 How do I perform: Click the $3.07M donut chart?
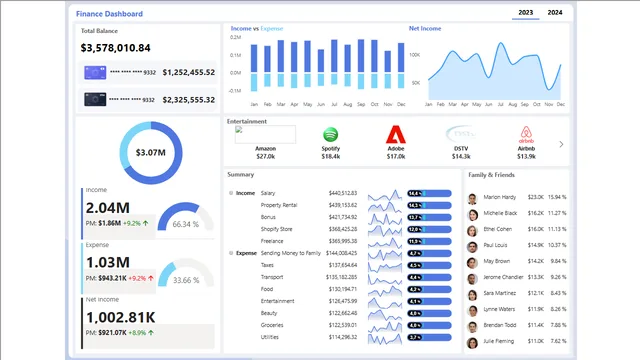click(151, 153)
